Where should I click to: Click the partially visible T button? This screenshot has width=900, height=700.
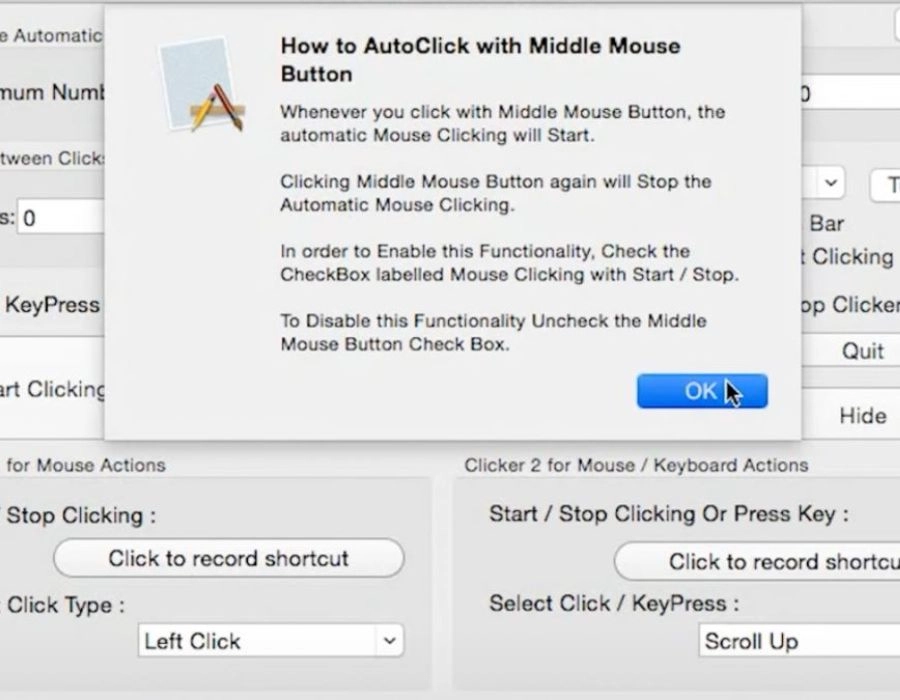pos(887,185)
